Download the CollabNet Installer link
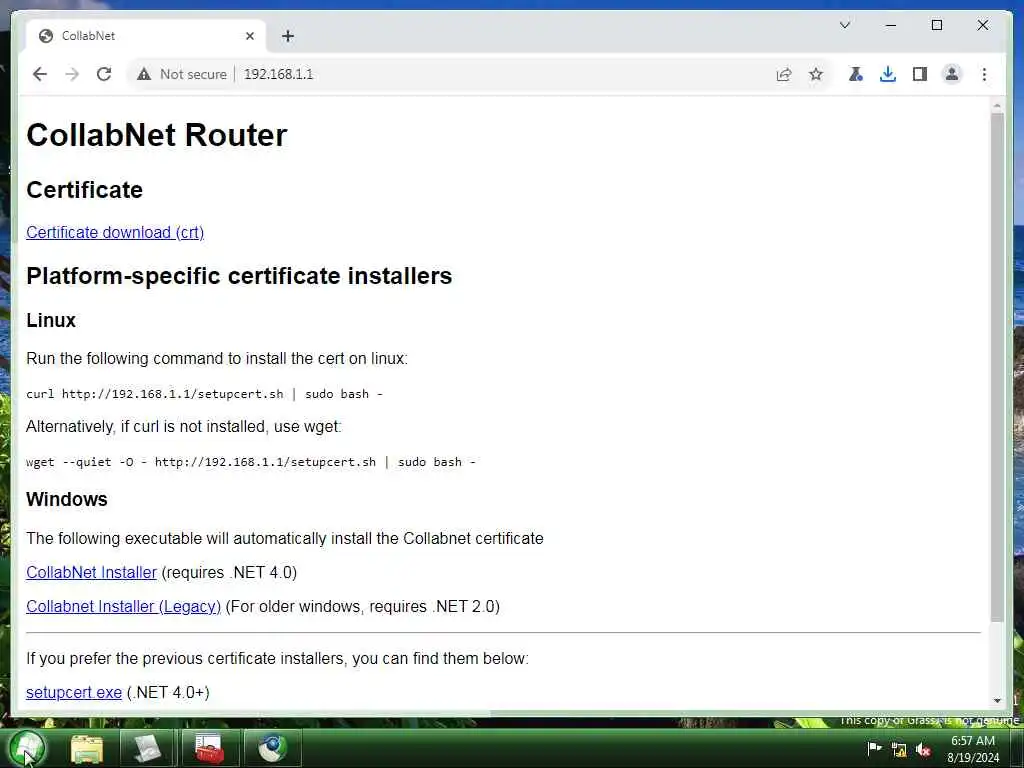This screenshot has width=1024, height=768. tap(91, 572)
